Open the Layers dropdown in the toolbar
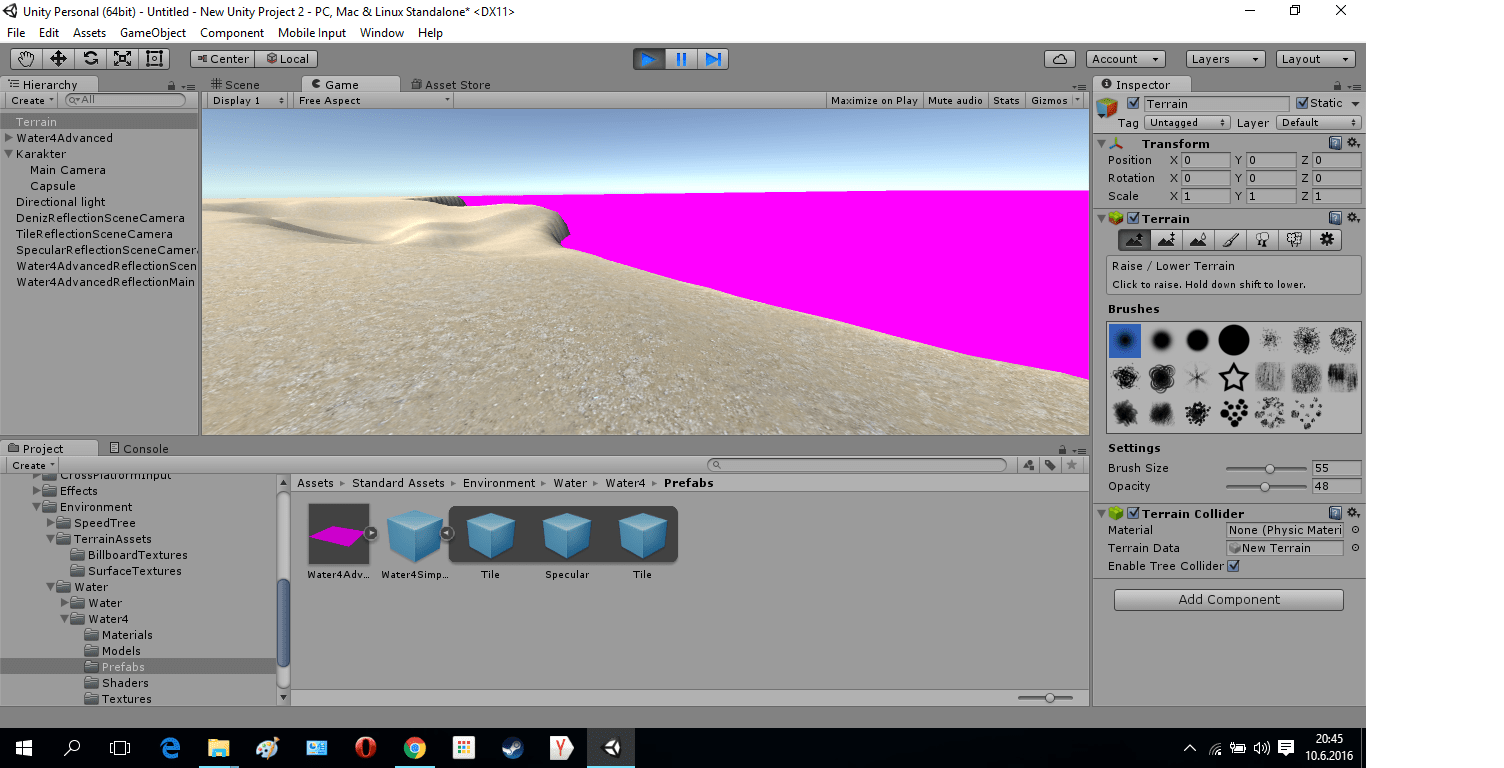Viewport: 1504px width, 768px height. pyautogui.click(x=1225, y=59)
